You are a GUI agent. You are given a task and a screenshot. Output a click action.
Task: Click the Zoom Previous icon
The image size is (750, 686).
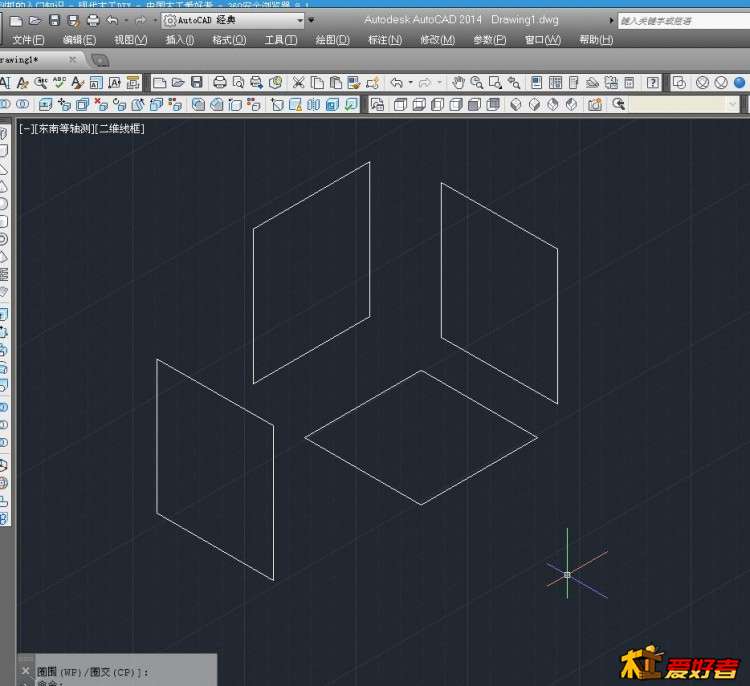pos(514,83)
